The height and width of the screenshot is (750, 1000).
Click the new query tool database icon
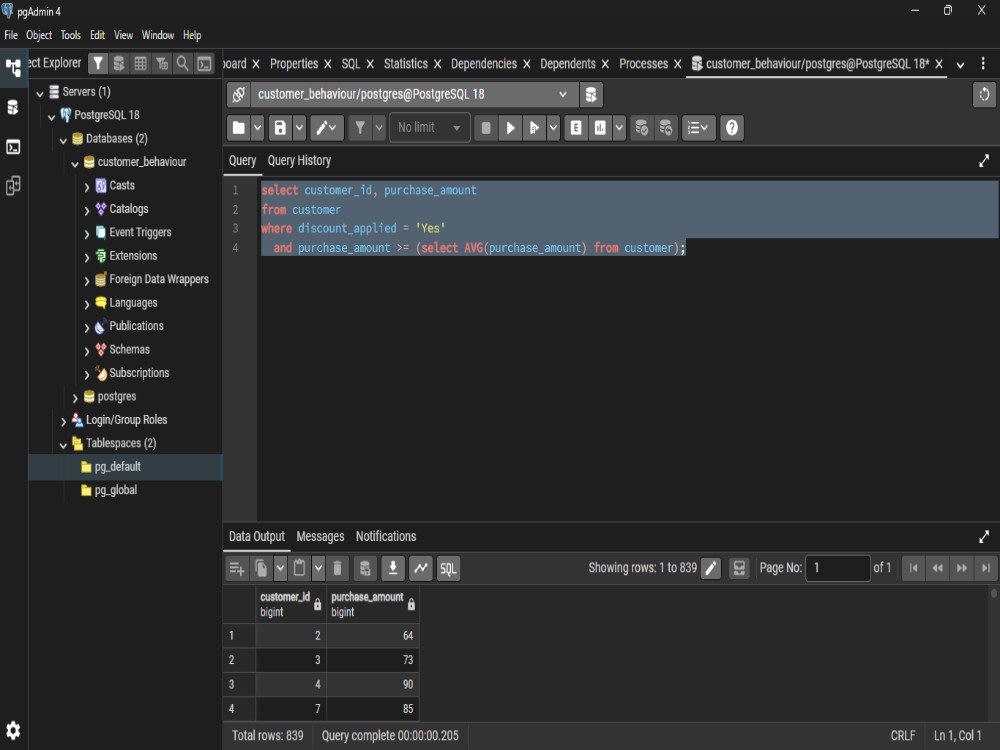pyautogui.click(x=591, y=94)
